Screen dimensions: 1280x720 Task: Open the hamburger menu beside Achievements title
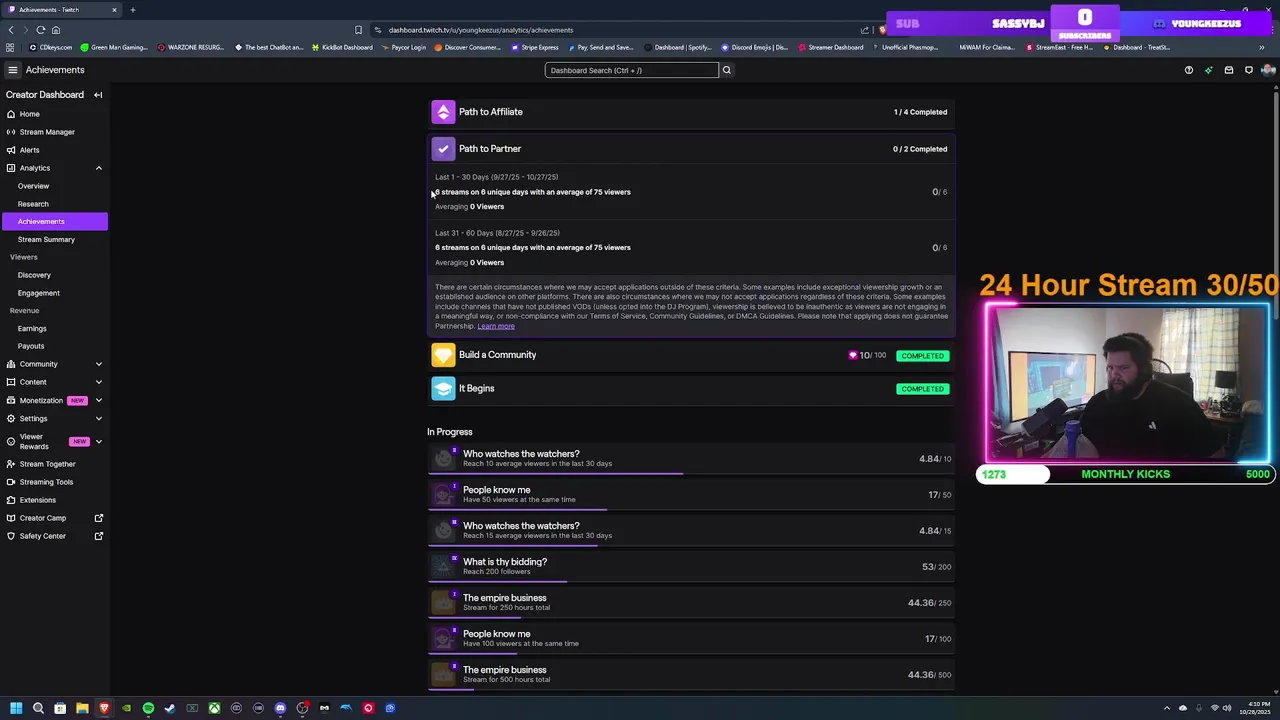(x=12, y=70)
